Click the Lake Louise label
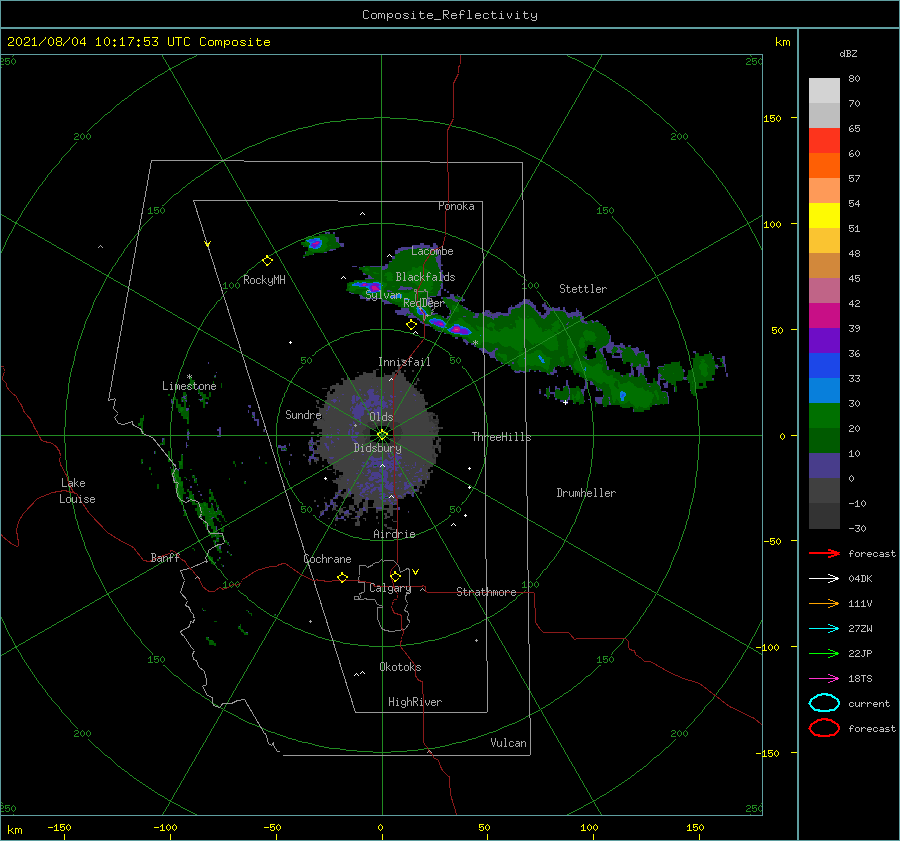 tap(77, 491)
